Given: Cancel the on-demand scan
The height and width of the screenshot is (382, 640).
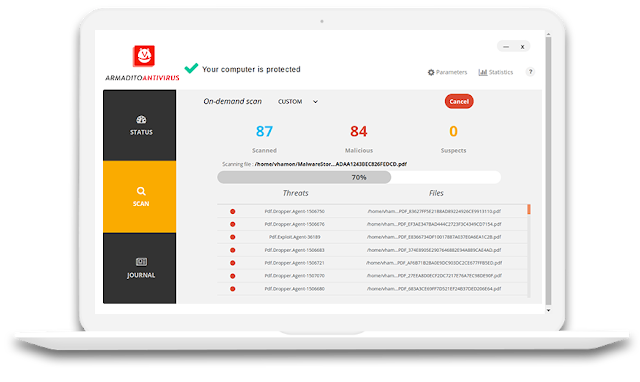Looking at the screenshot, I should (459, 102).
